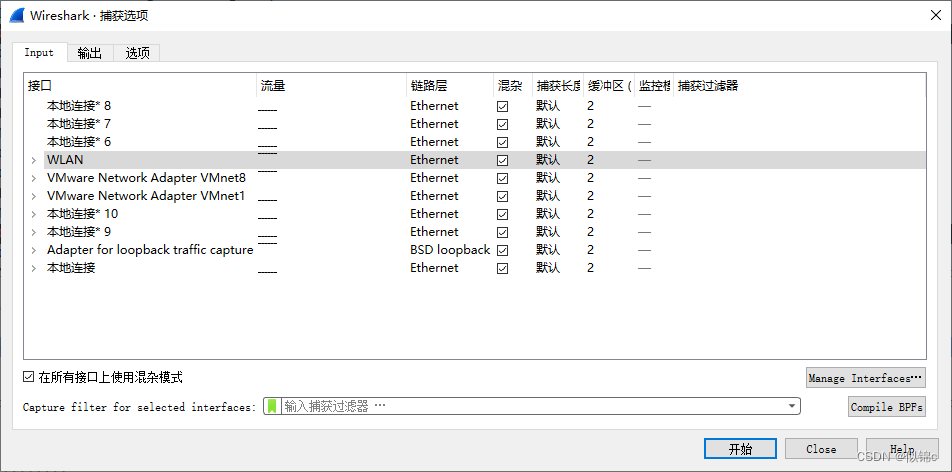Expand the last 本地连接 interface row
Image resolution: width=952 pixels, height=472 pixels.
point(34,268)
